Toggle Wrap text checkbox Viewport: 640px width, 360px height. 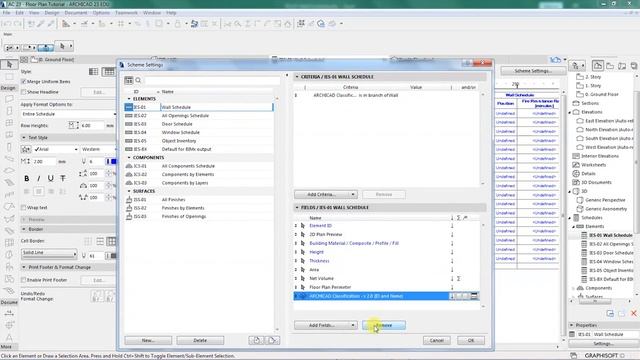(x=23, y=207)
